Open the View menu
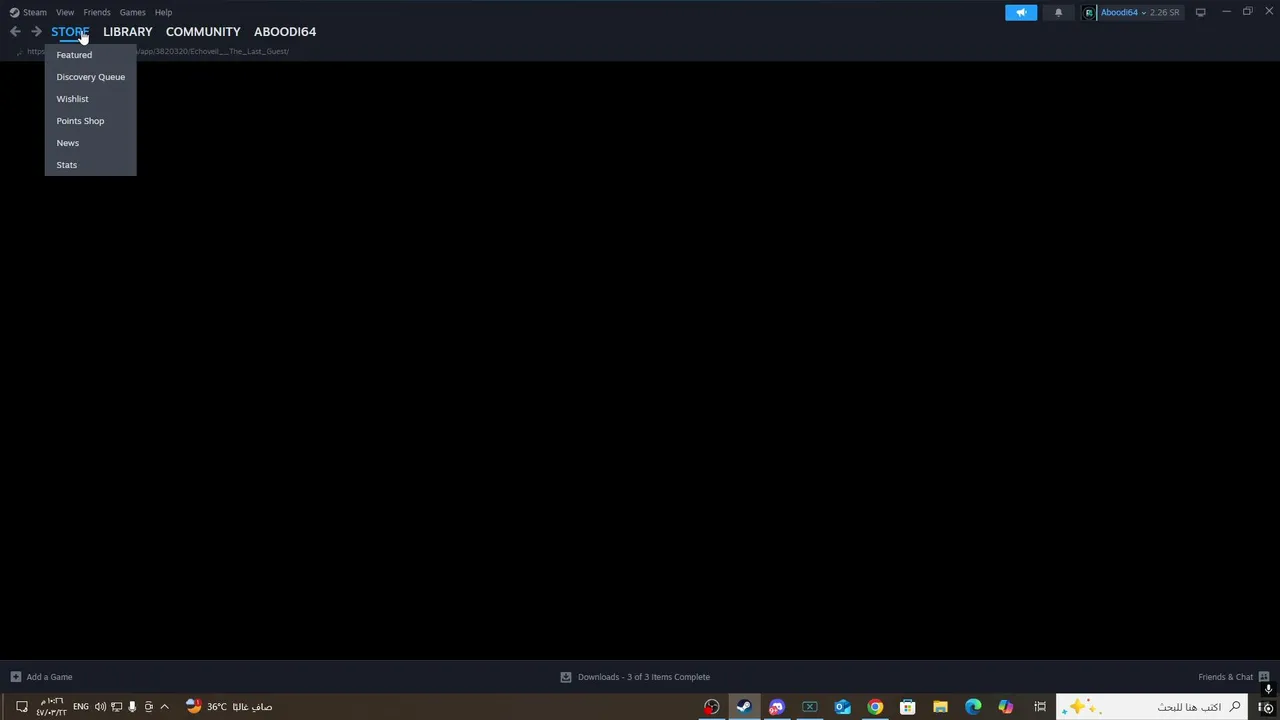 point(65,12)
